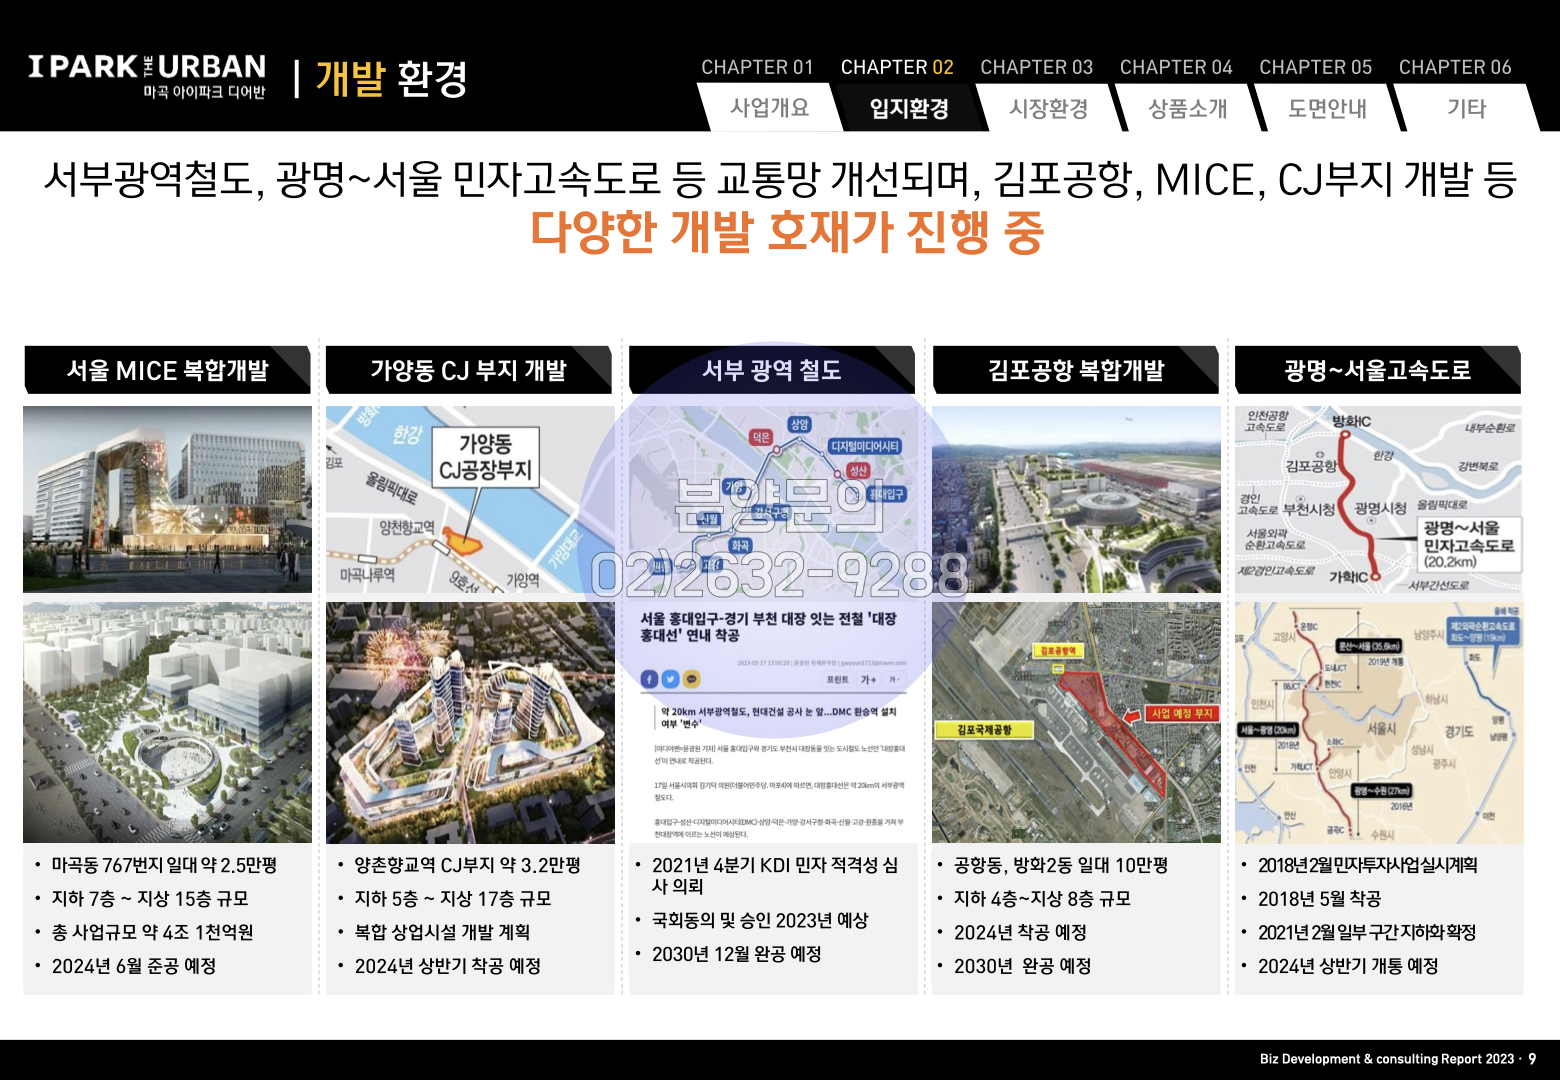Click the CHAPTER 06 label
This screenshot has width=1560, height=1080.
[x=1455, y=67]
